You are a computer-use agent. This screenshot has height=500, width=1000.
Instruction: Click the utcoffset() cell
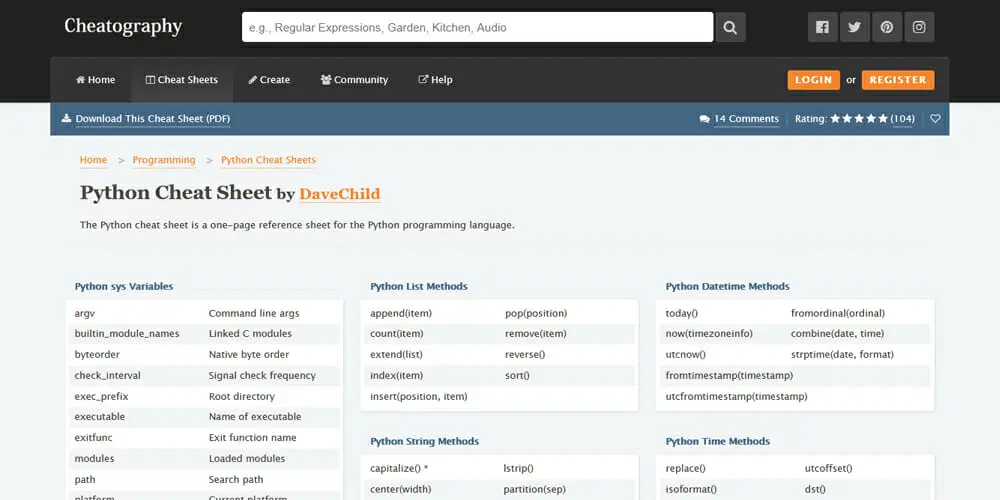828,468
